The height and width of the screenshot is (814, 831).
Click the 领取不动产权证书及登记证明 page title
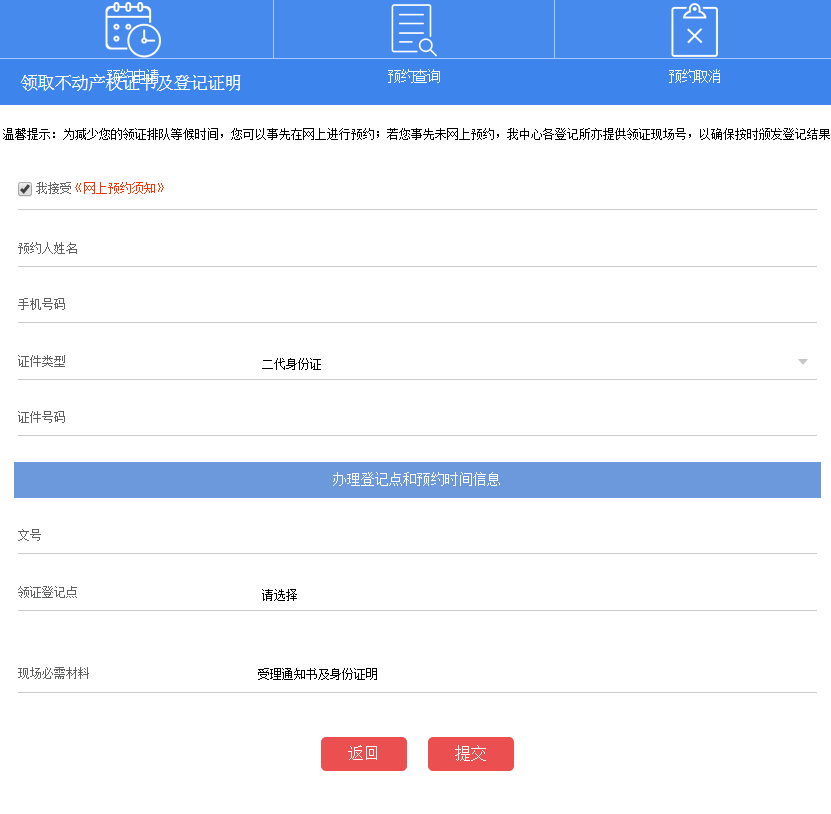tap(131, 84)
